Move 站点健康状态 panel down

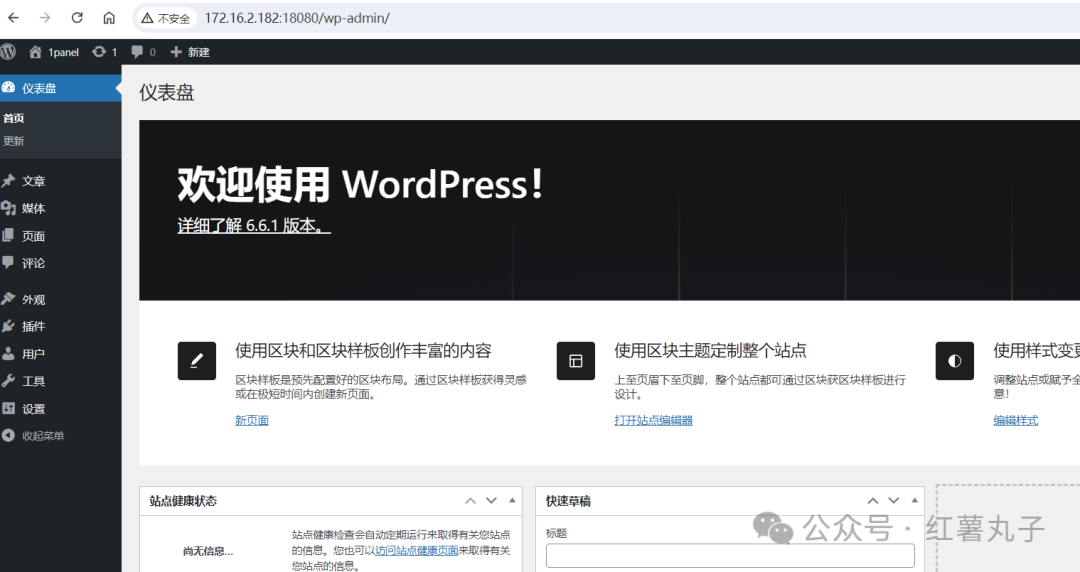point(491,500)
